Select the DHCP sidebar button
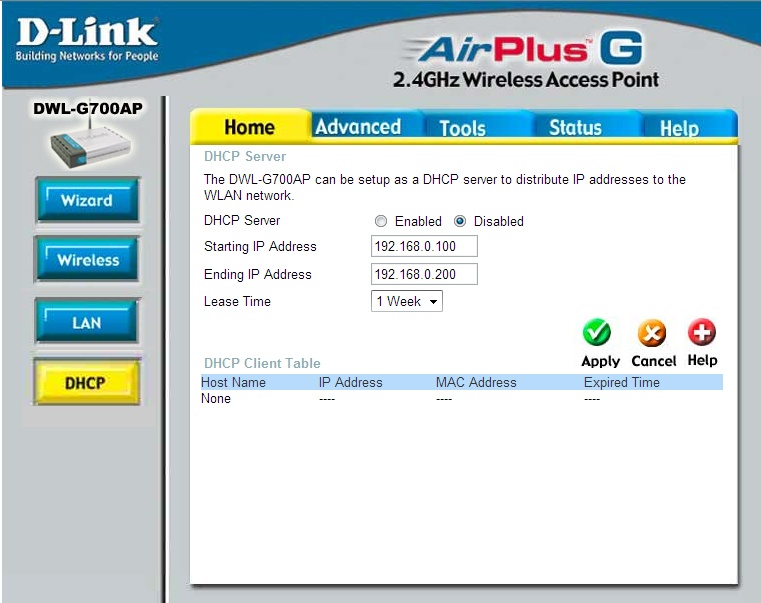 pyautogui.click(x=87, y=382)
